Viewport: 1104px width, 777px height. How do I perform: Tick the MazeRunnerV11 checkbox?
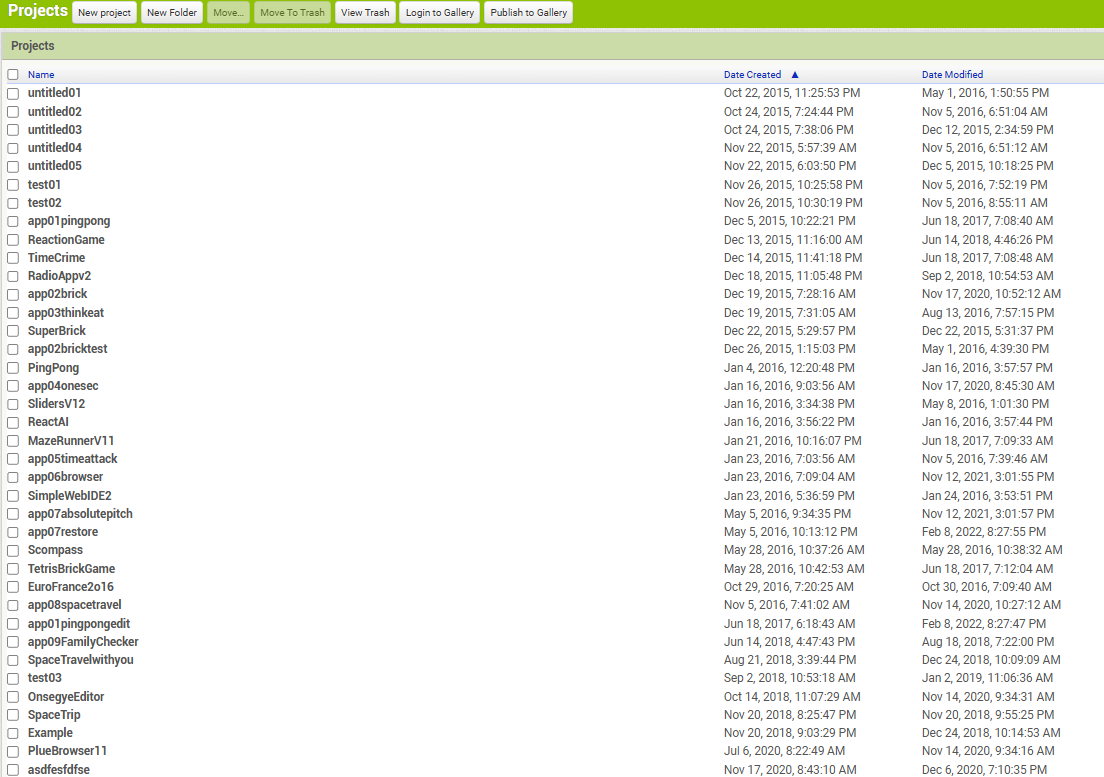click(13, 441)
